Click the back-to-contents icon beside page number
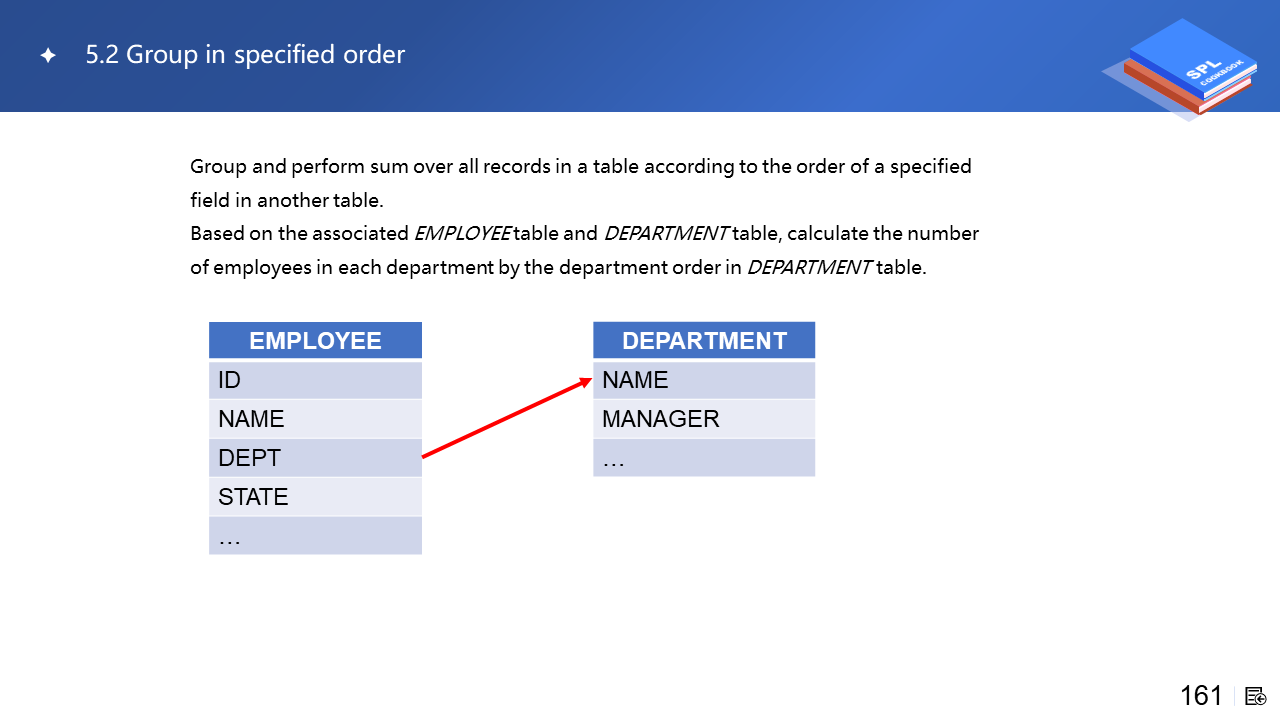1280x720 pixels. (x=1256, y=696)
